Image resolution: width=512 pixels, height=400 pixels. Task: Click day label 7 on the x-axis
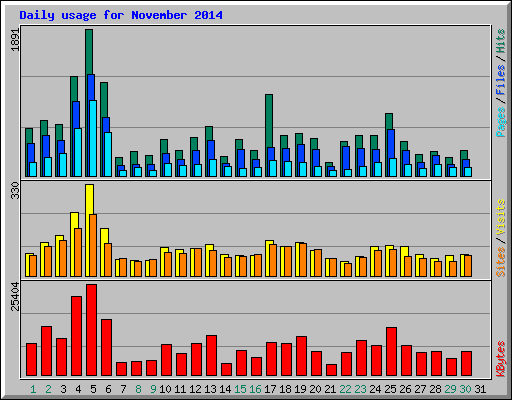coord(123,389)
